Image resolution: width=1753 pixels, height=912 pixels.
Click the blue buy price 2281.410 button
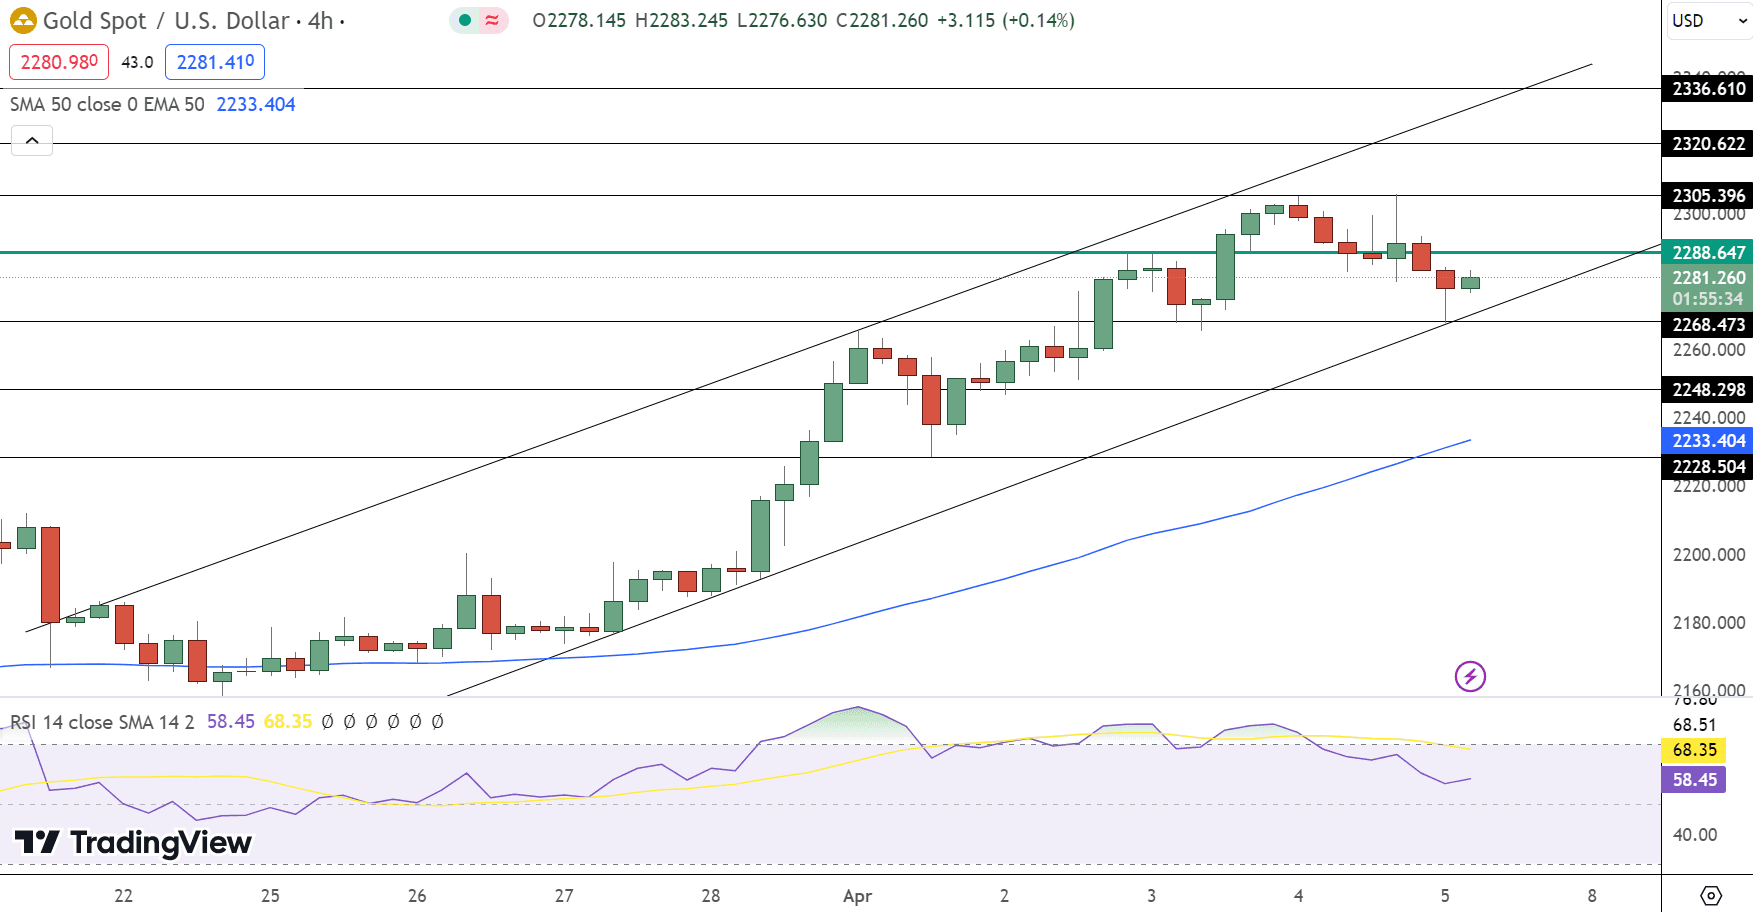coord(215,62)
